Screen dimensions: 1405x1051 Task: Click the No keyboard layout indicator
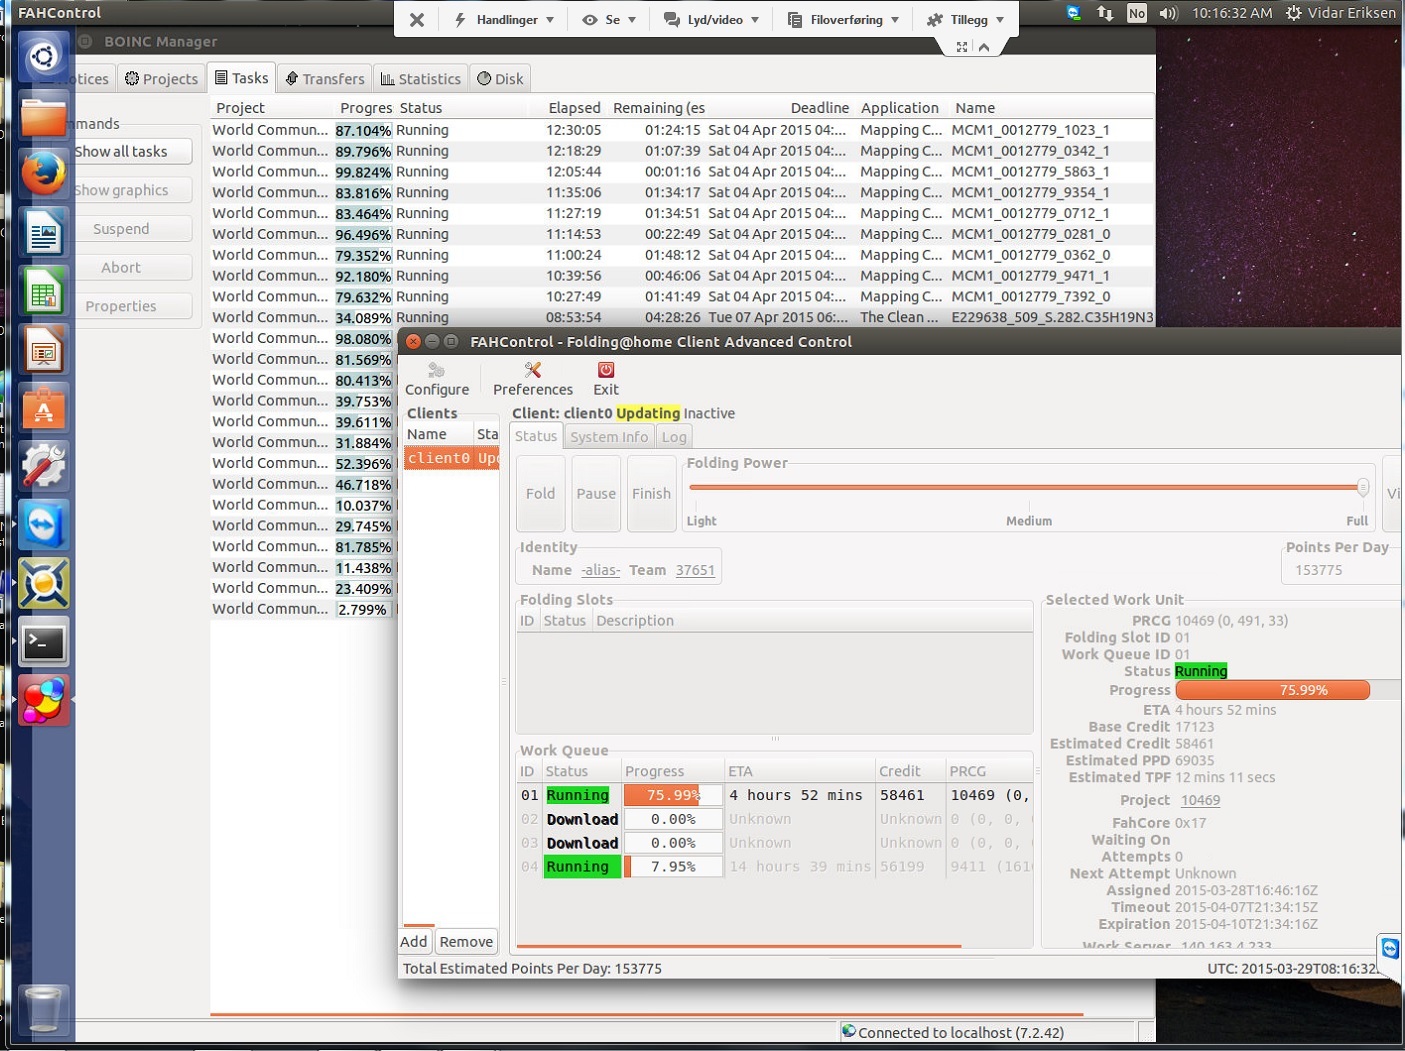click(x=1137, y=13)
